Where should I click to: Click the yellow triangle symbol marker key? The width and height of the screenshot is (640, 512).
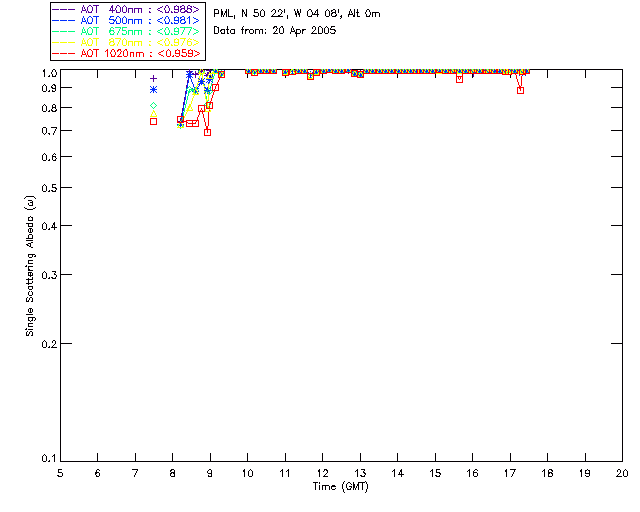pos(153,114)
